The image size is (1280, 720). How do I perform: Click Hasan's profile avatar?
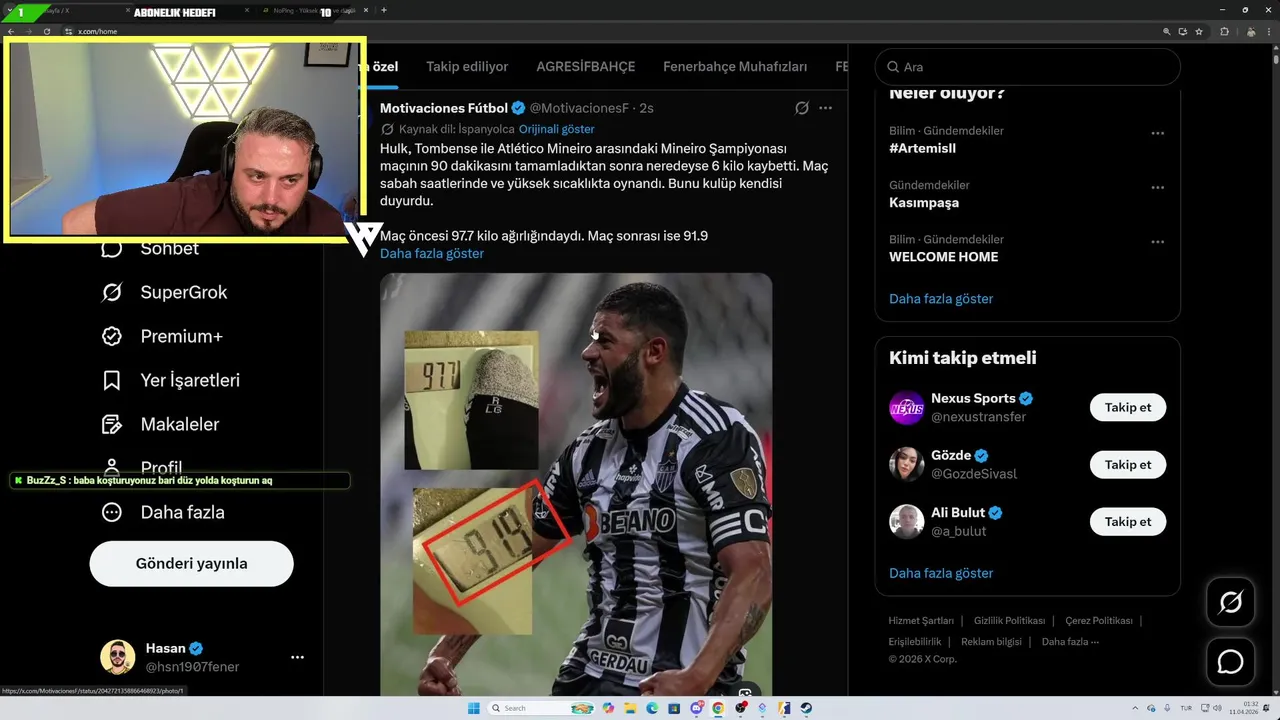(x=117, y=657)
